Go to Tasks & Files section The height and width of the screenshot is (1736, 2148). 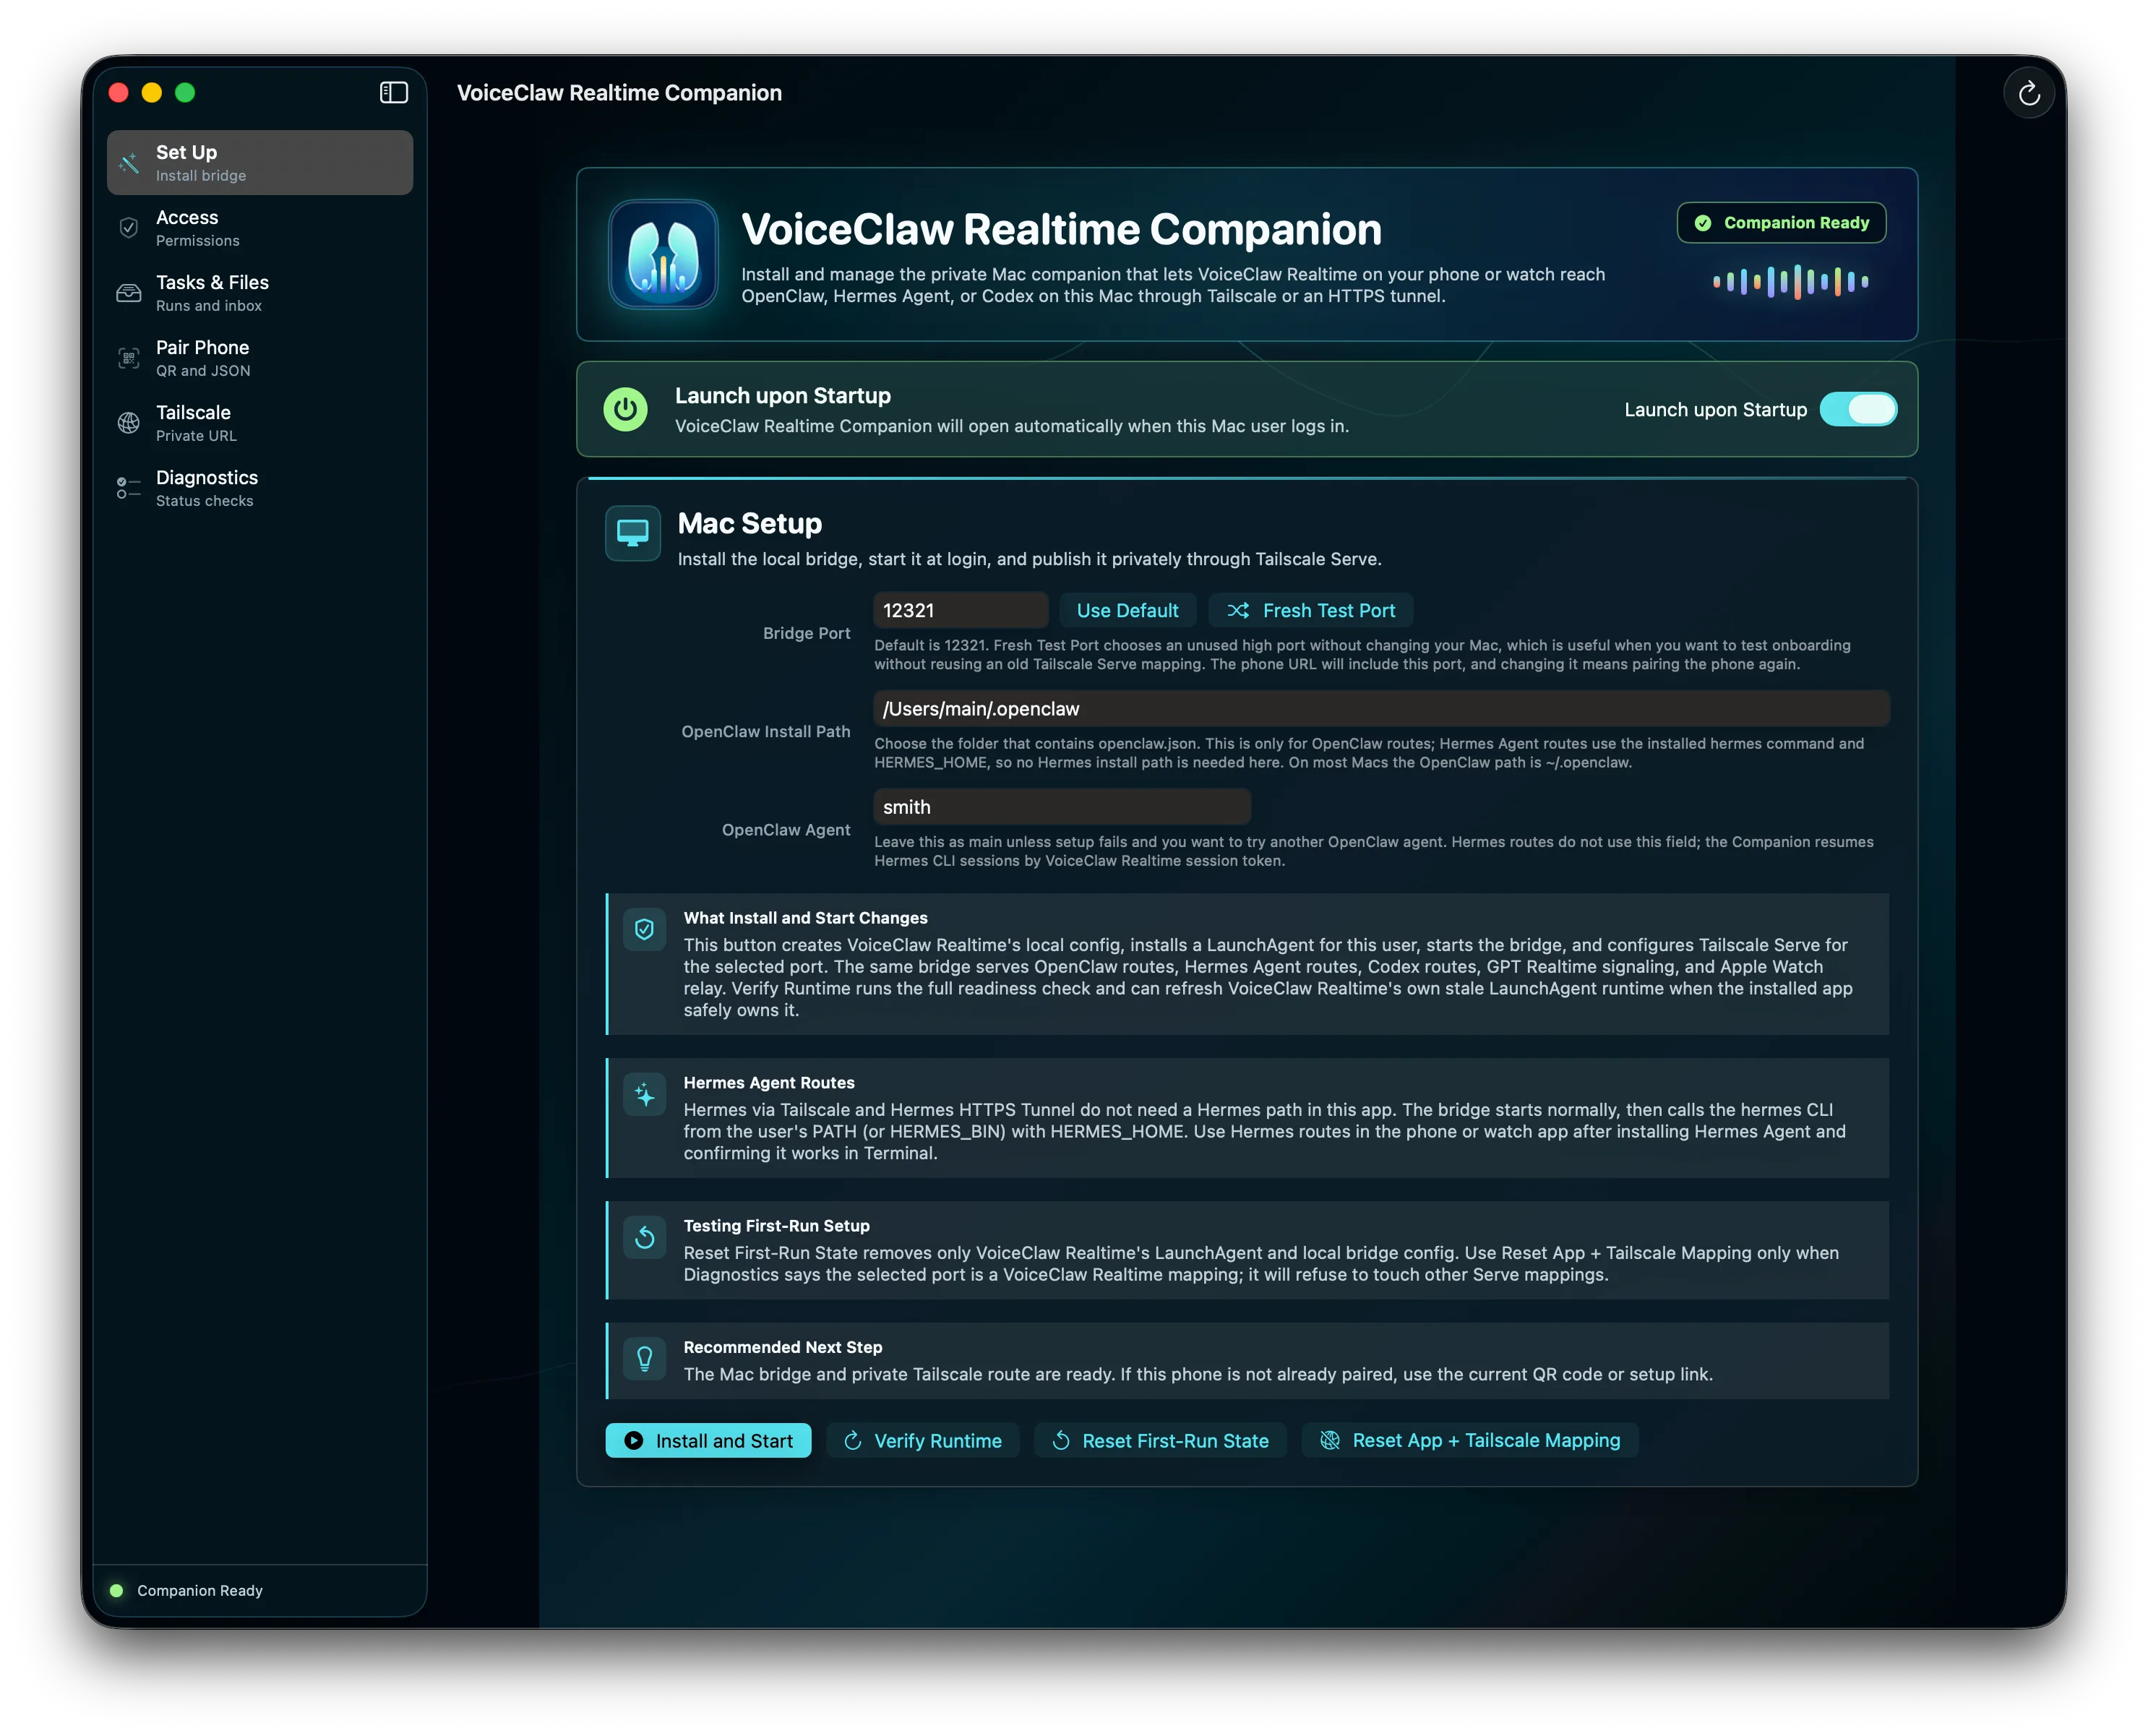[260, 293]
